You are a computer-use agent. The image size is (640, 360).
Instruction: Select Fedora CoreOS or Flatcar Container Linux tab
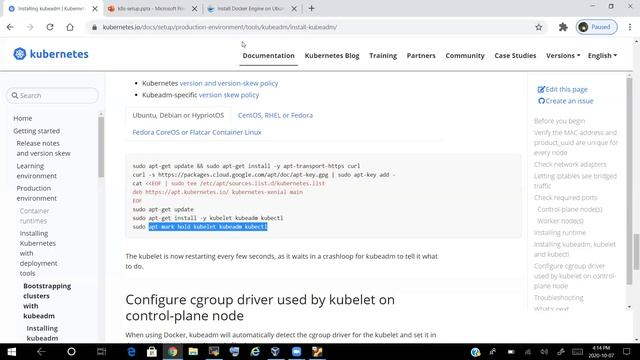click(x=197, y=132)
